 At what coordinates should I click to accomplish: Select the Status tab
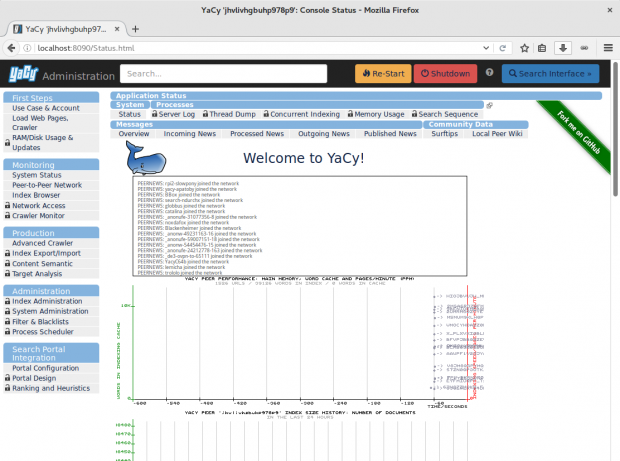[129, 114]
